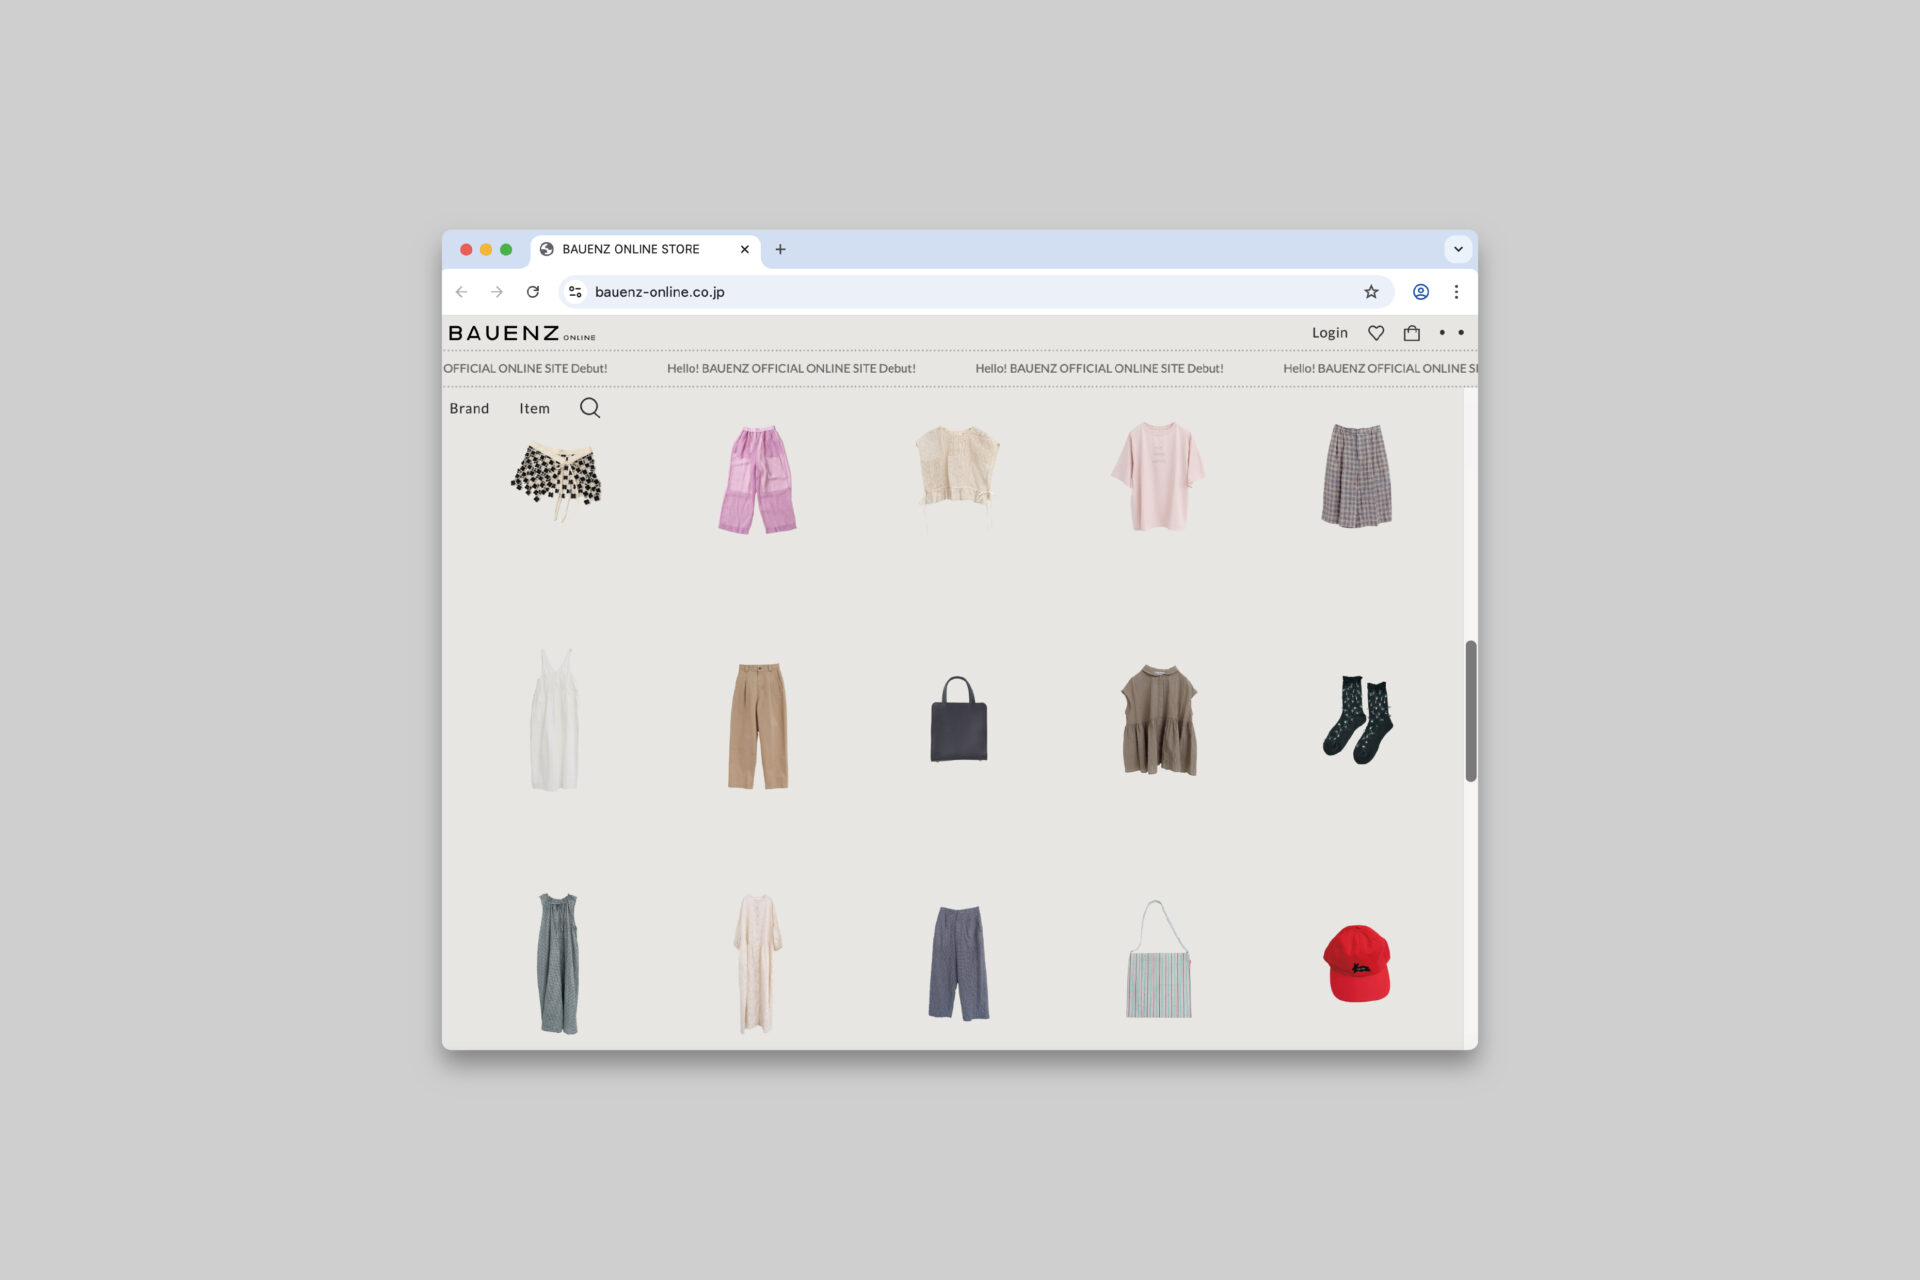View the plaid skirt product
Screen dimensions: 1920x1280
coord(1357,475)
